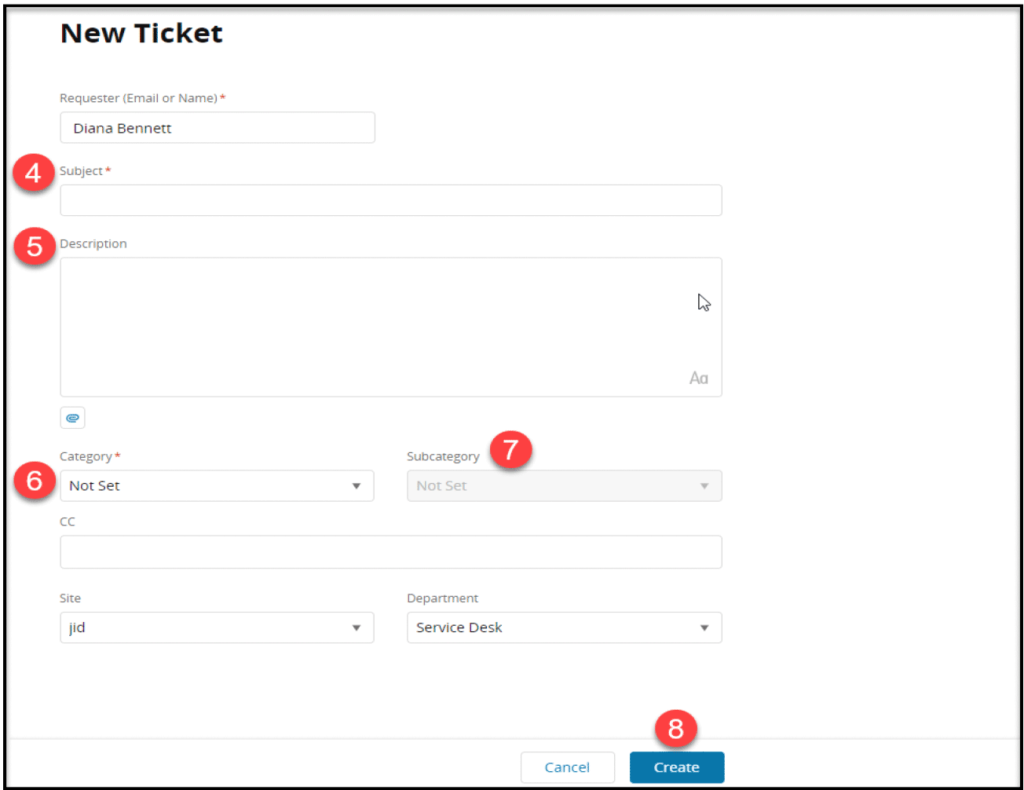Click the CC field label
The width and height of the screenshot is (1024, 790).
tap(67, 522)
